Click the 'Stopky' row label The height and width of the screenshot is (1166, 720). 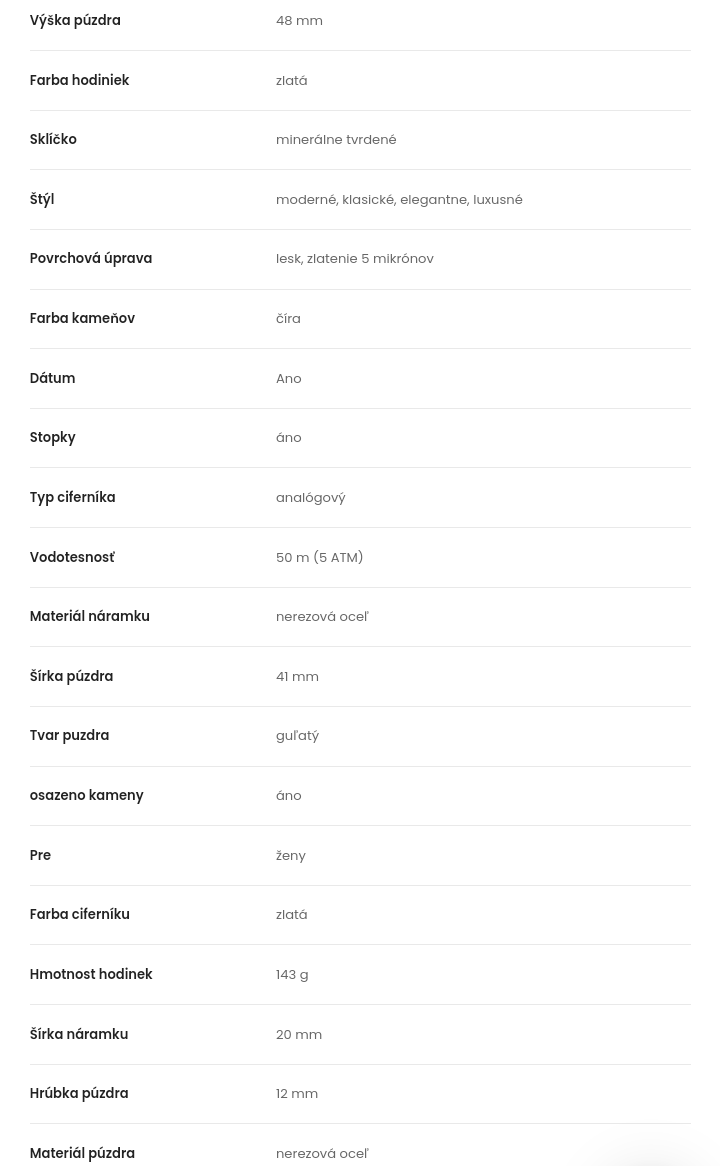52,437
